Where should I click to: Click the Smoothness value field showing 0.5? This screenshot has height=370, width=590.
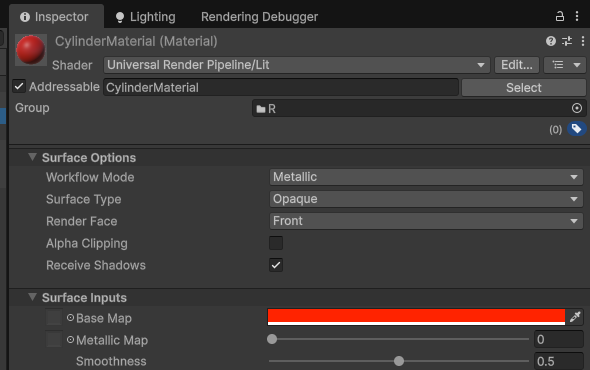pos(558,361)
